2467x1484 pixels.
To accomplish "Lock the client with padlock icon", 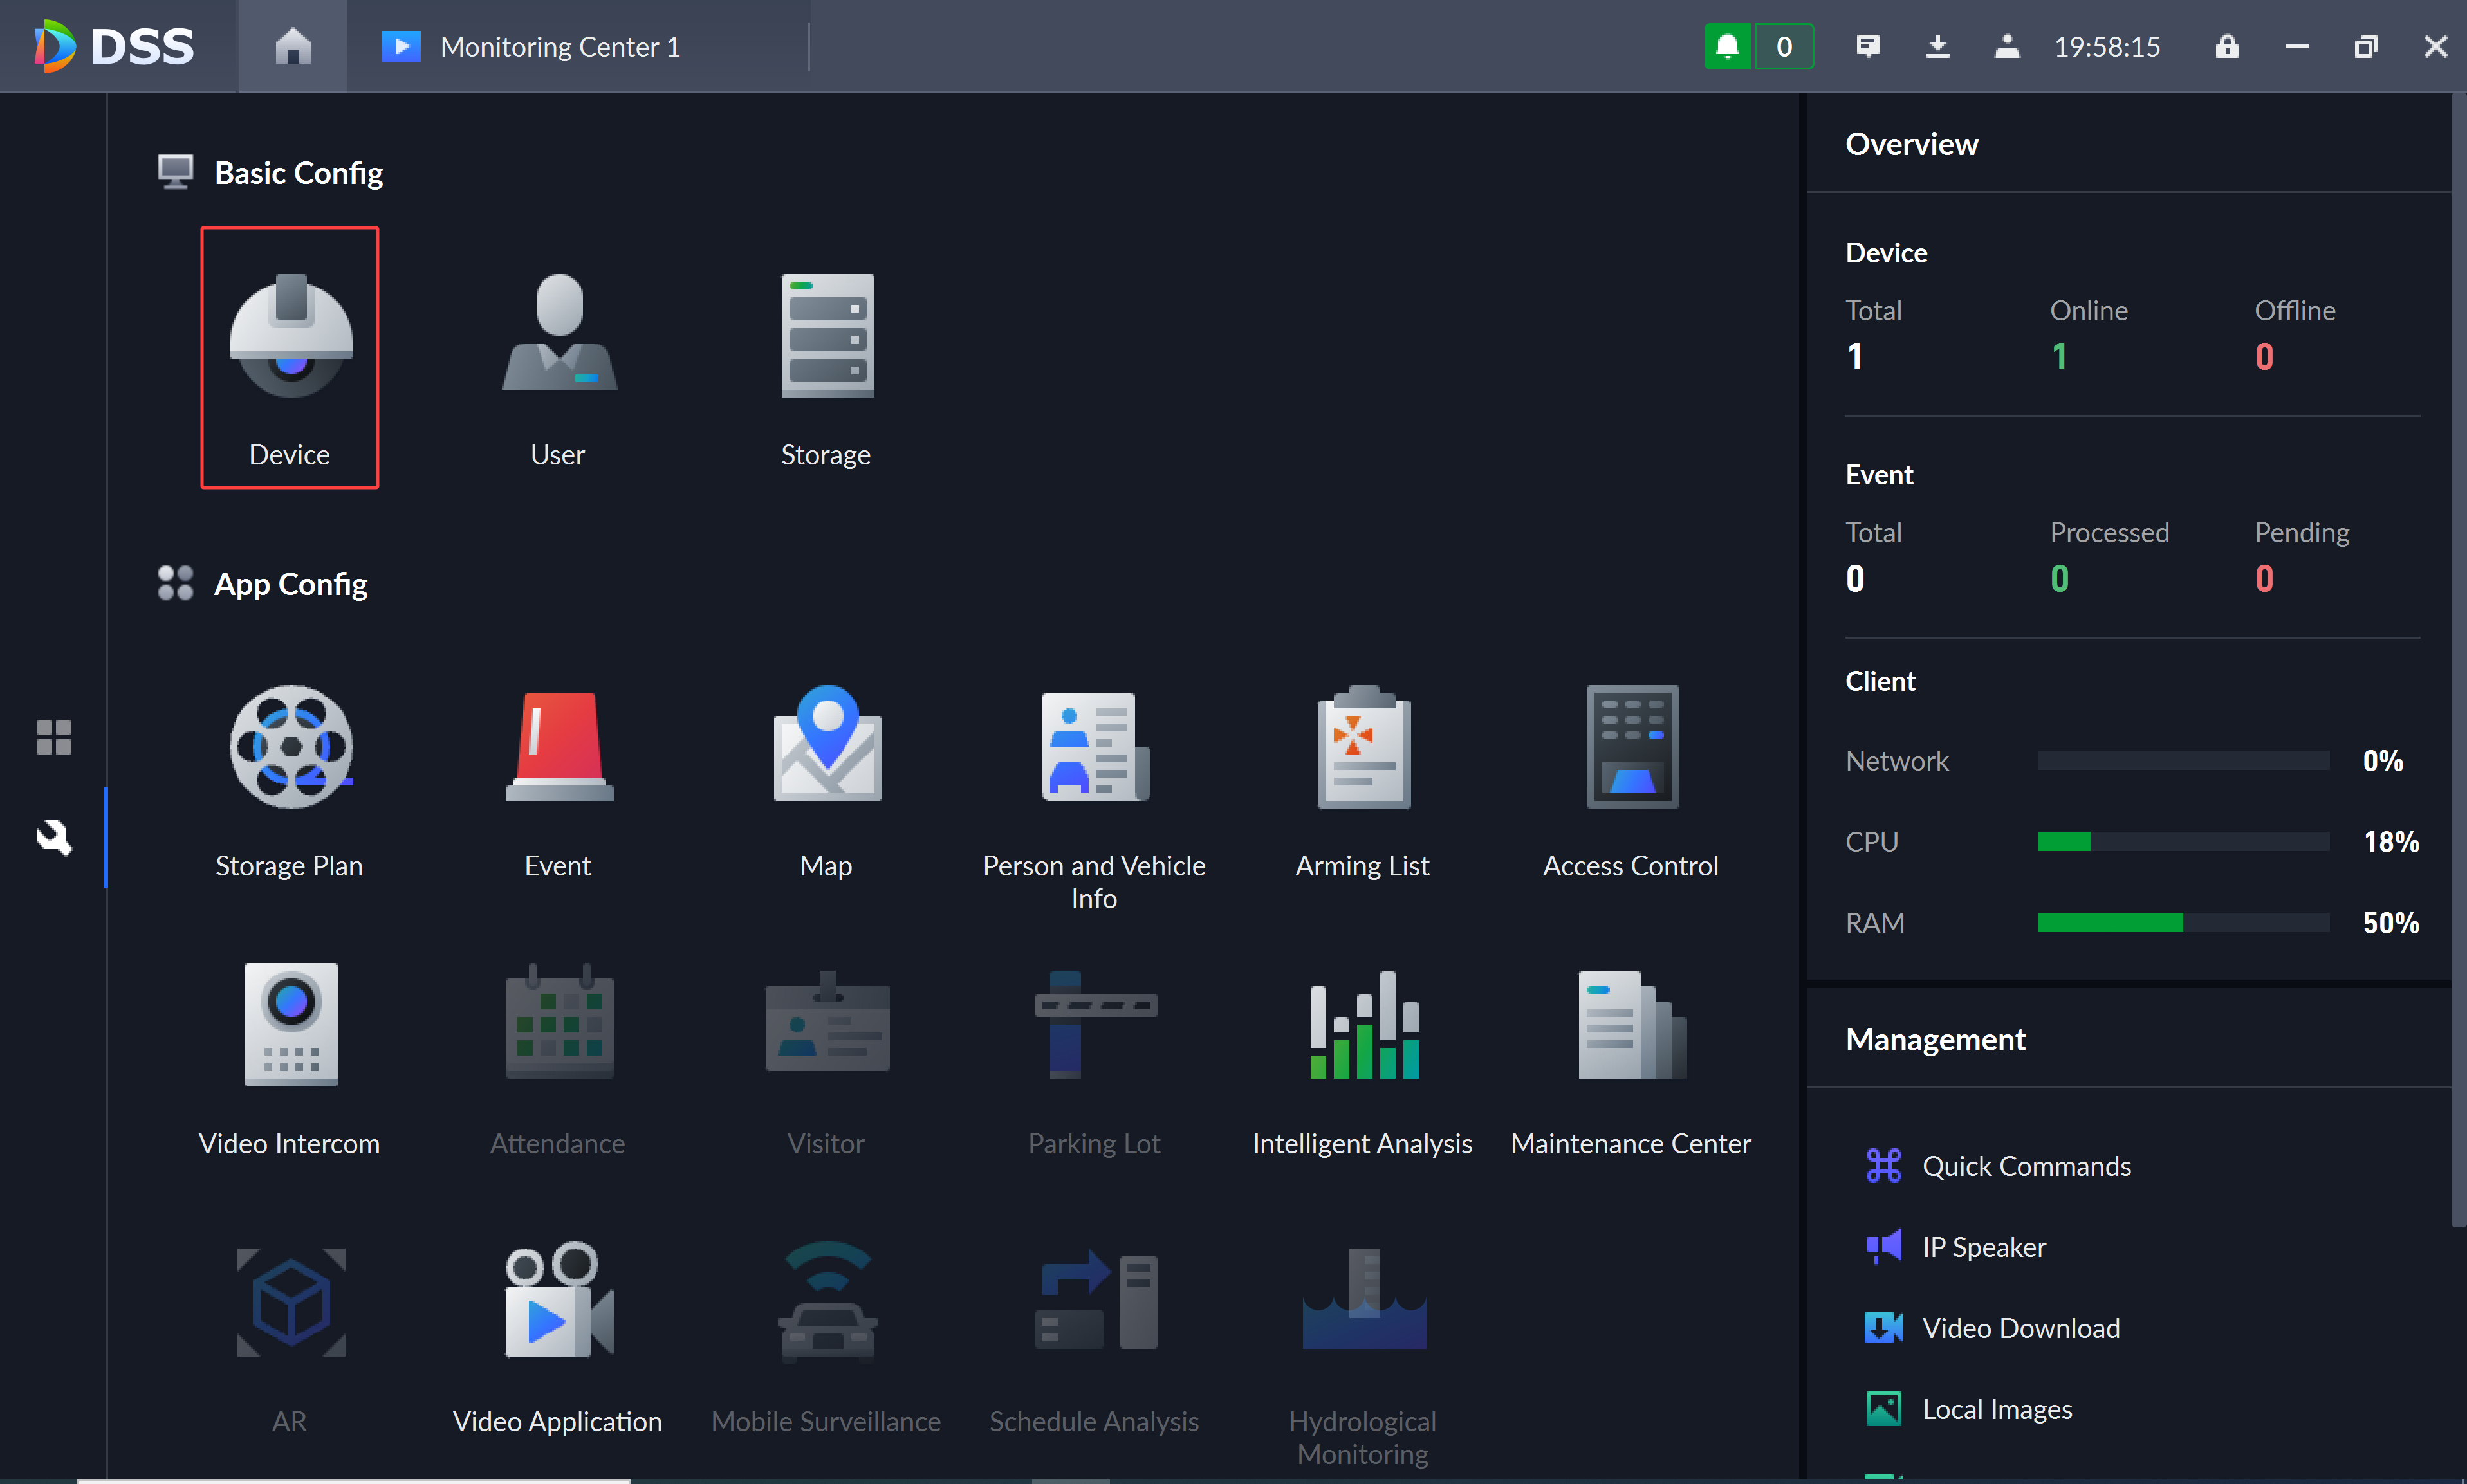I will pos(2227,46).
